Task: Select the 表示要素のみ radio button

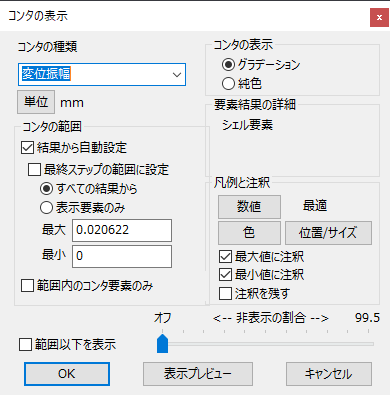Action: tap(46, 208)
